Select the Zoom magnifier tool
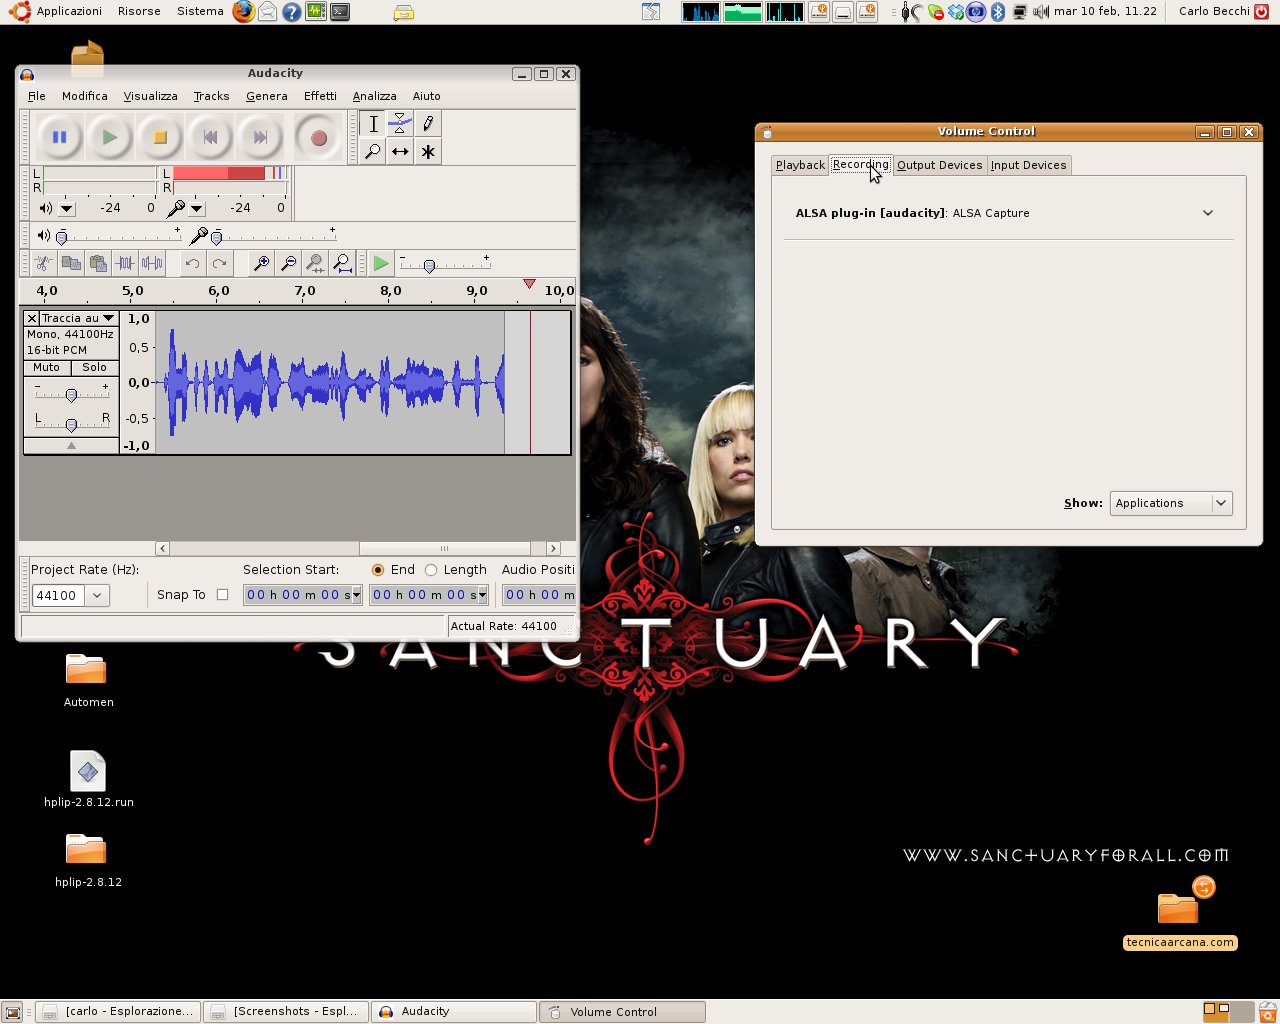 (373, 152)
